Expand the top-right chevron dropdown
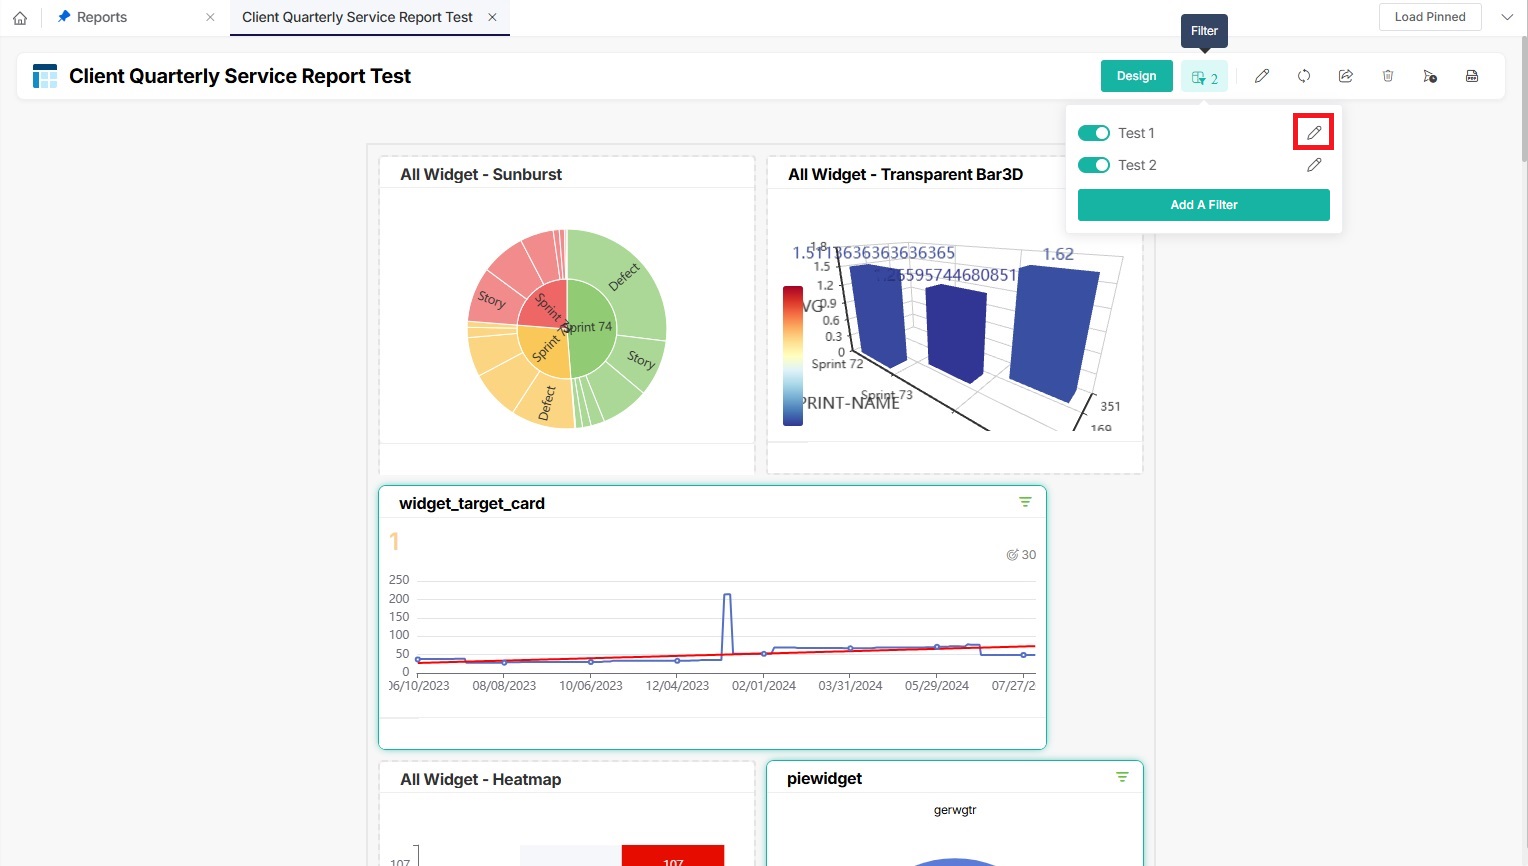1528x866 pixels. click(x=1507, y=17)
